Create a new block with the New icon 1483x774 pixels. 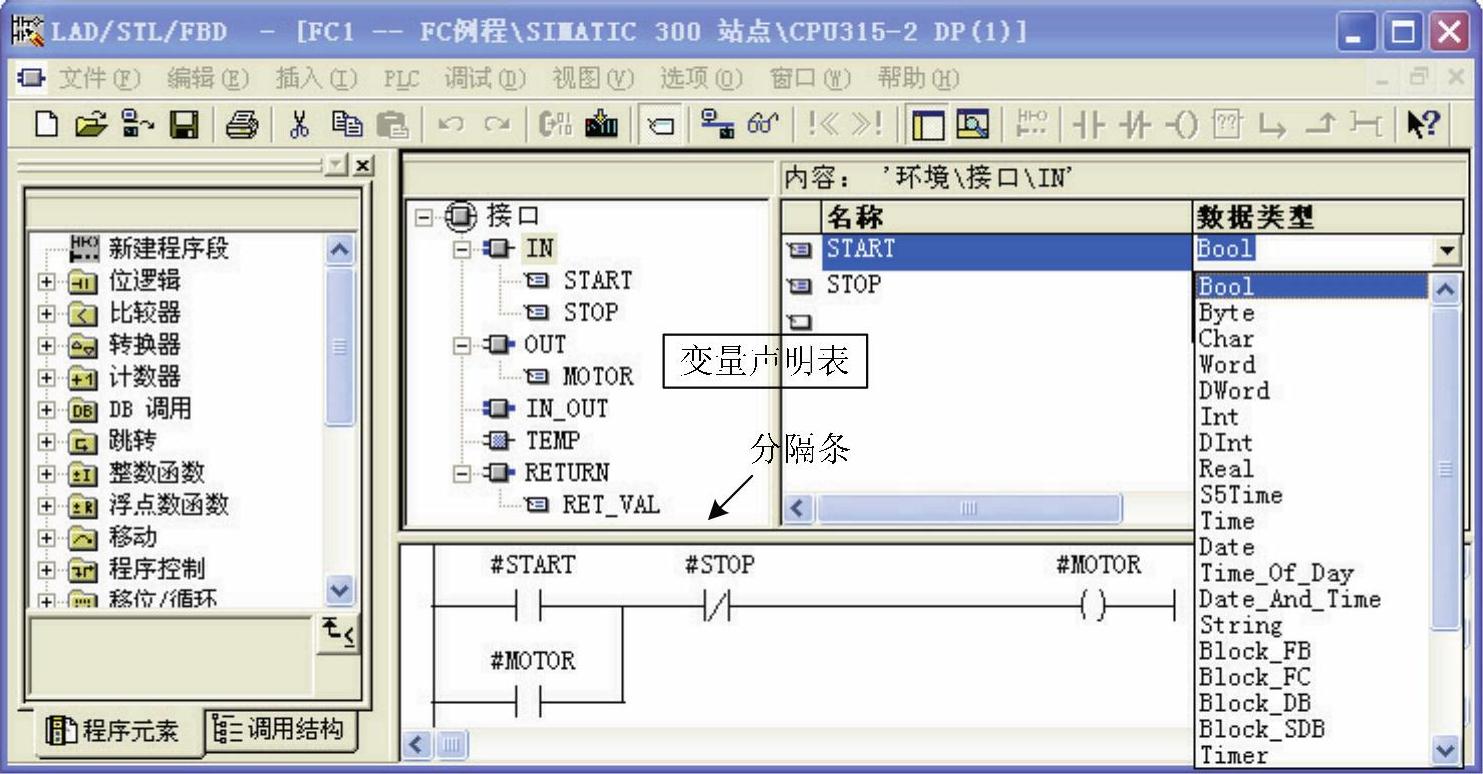[x=46, y=124]
